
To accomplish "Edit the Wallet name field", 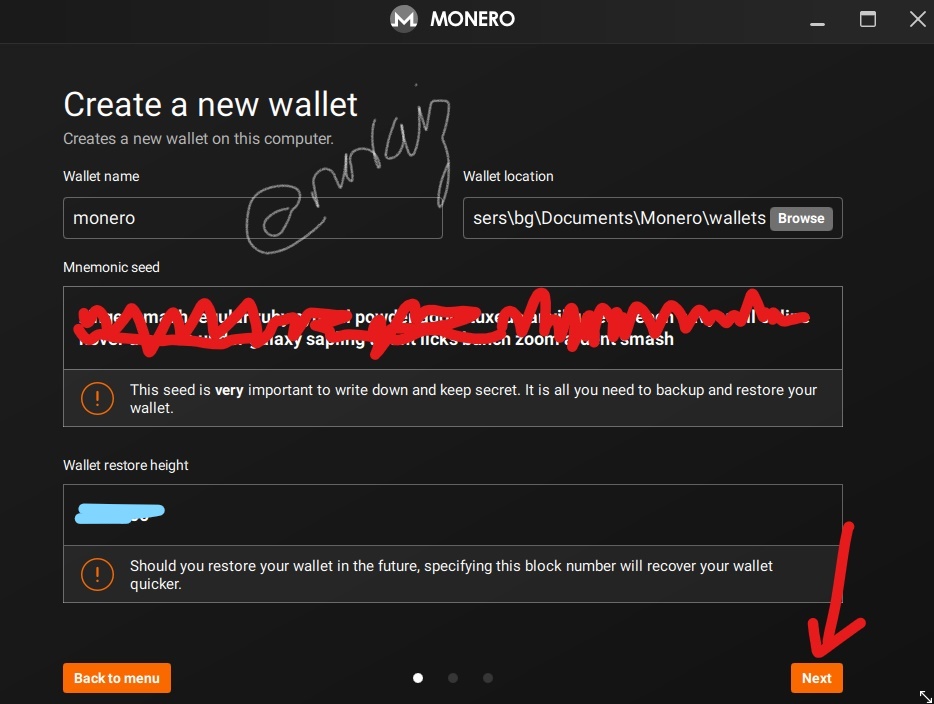I will [x=253, y=218].
